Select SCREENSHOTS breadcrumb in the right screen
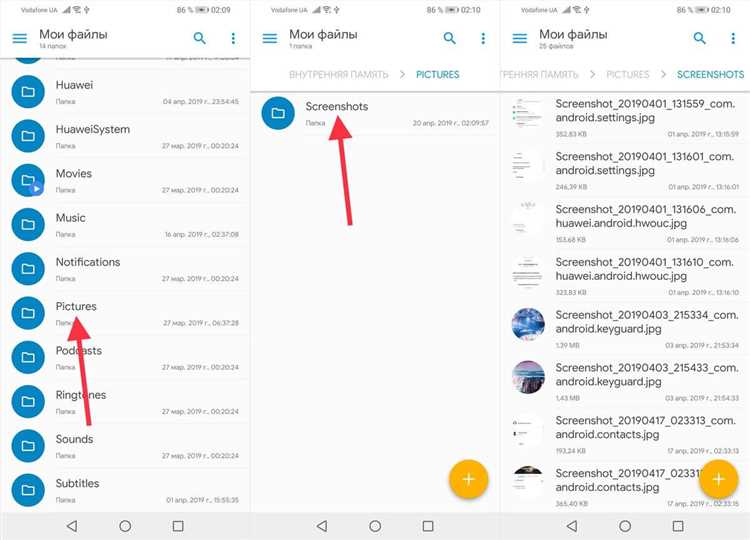Viewport: 750px width, 540px height. pos(710,75)
